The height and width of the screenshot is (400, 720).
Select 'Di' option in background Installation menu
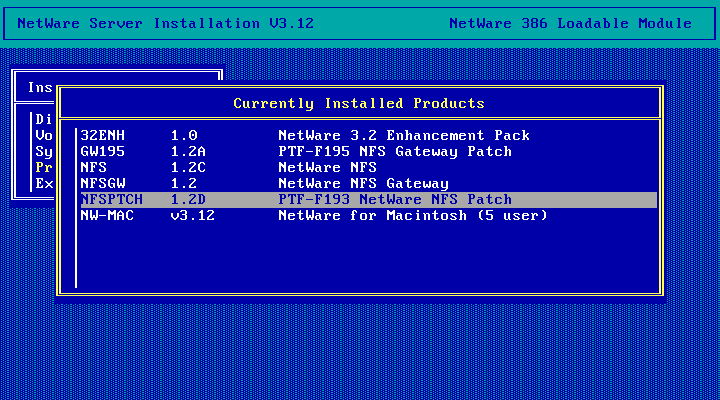[44, 119]
